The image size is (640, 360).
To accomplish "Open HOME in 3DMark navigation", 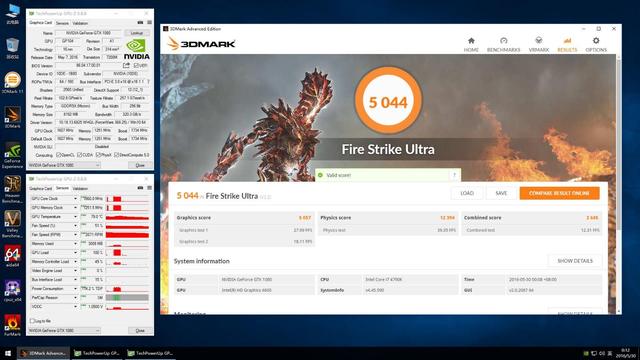I will coord(471,44).
